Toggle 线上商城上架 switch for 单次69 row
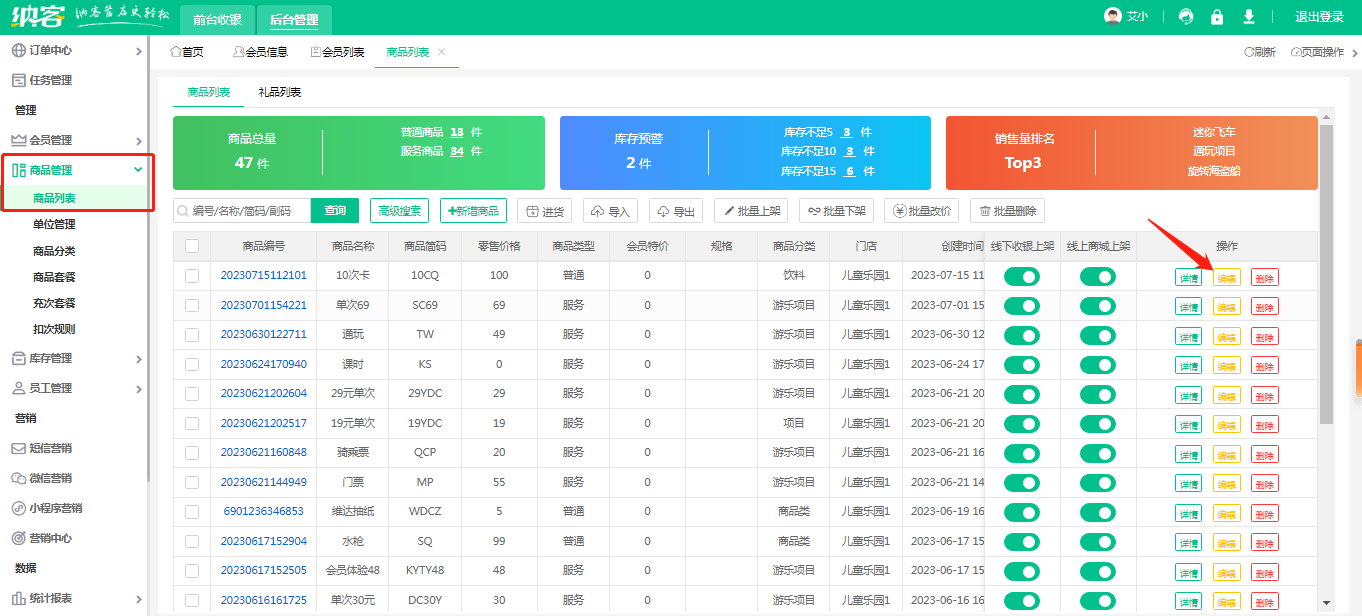The width and height of the screenshot is (1362, 616). pyautogui.click(x=1097, y=305)
